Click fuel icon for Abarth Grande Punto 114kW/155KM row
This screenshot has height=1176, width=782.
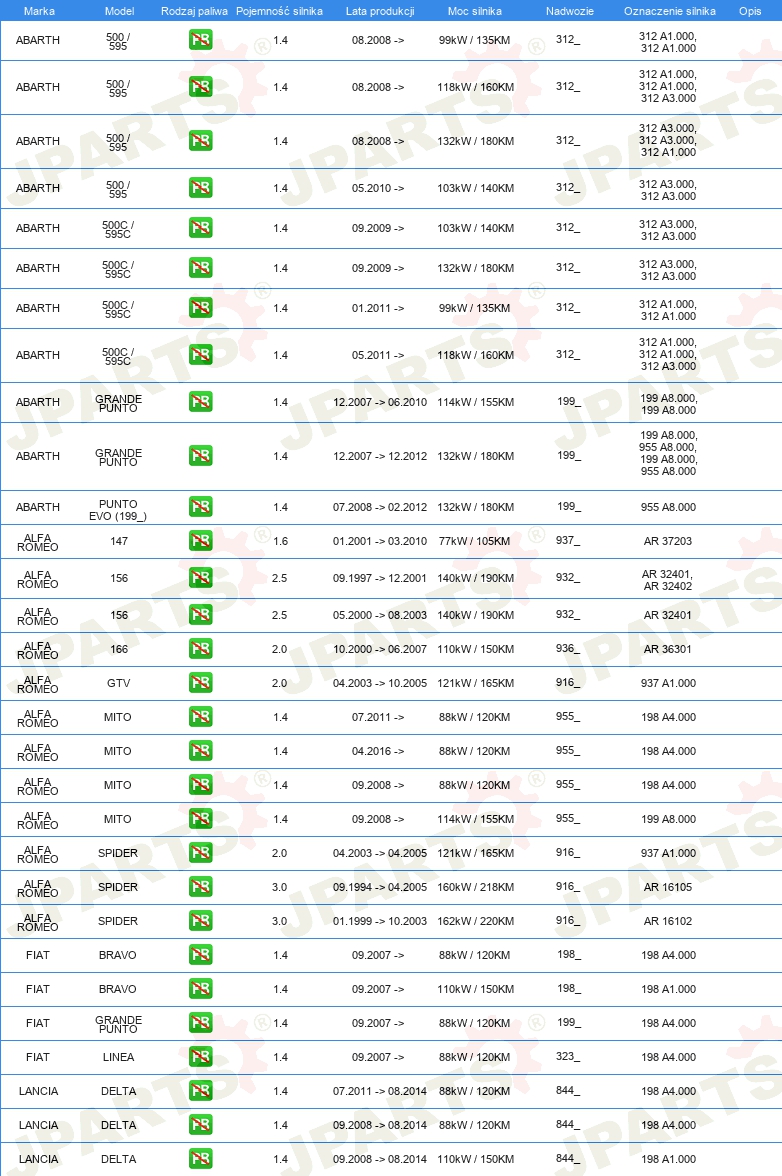pyautogui.click(x=200, y=402)
